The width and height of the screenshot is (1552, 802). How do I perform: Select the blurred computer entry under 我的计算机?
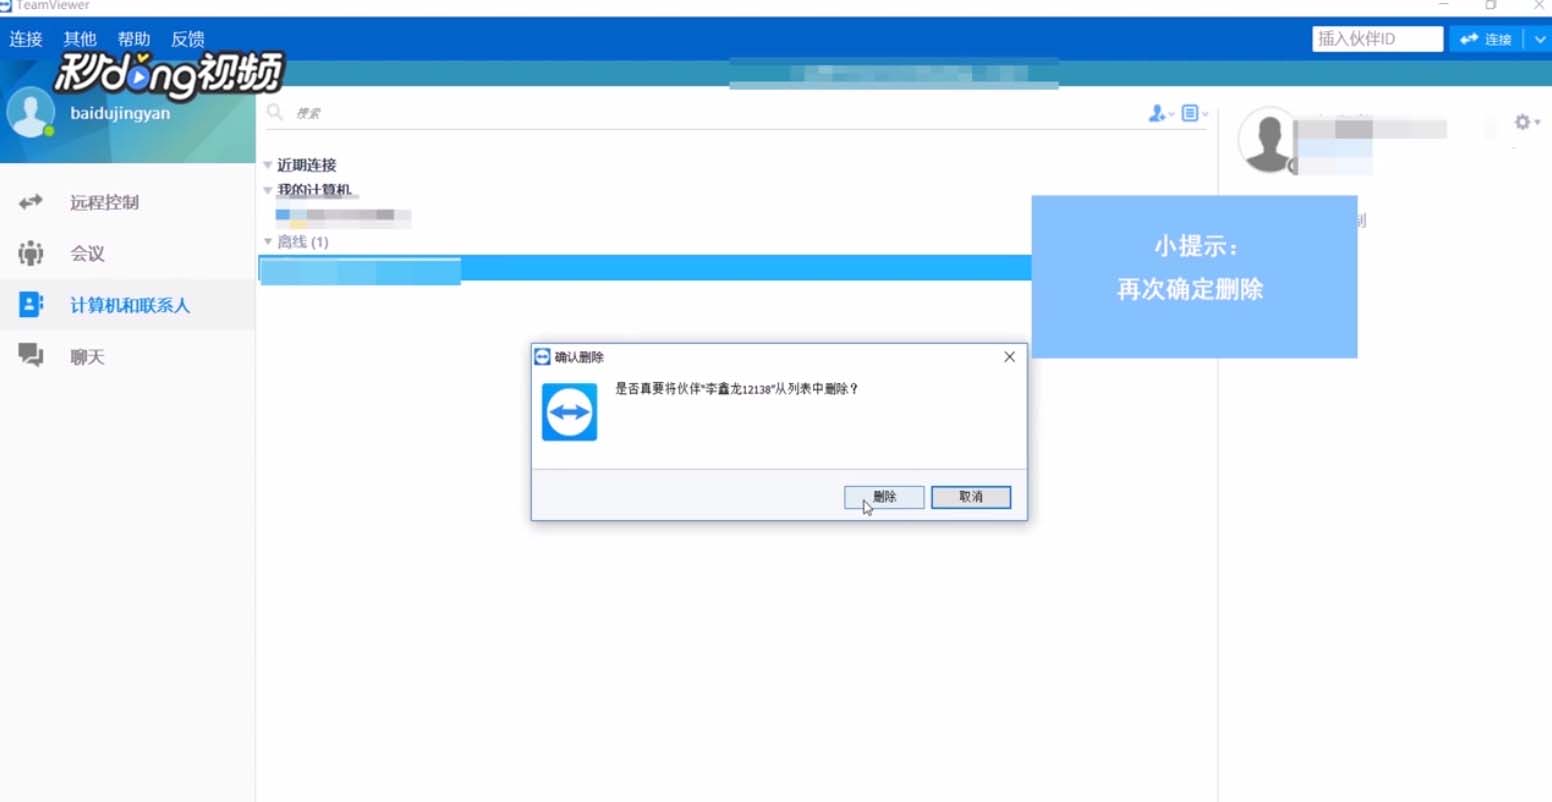coord(343,216)
